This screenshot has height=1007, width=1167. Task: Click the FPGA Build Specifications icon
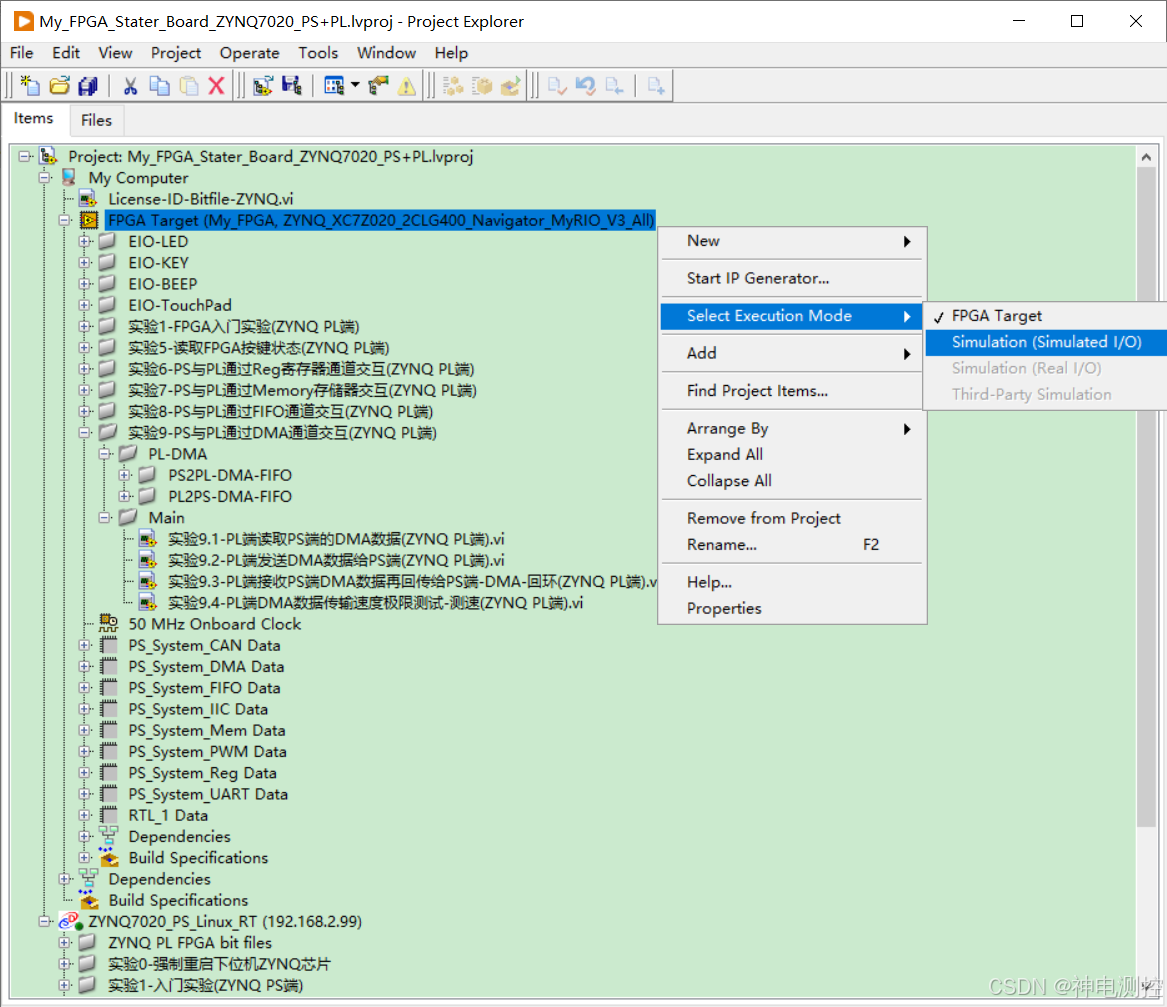coord(109,857)
